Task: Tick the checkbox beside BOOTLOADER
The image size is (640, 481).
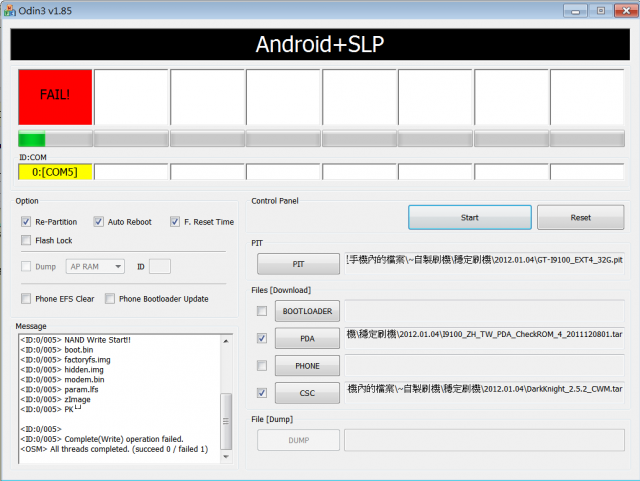Action: (x=262, y=311)
